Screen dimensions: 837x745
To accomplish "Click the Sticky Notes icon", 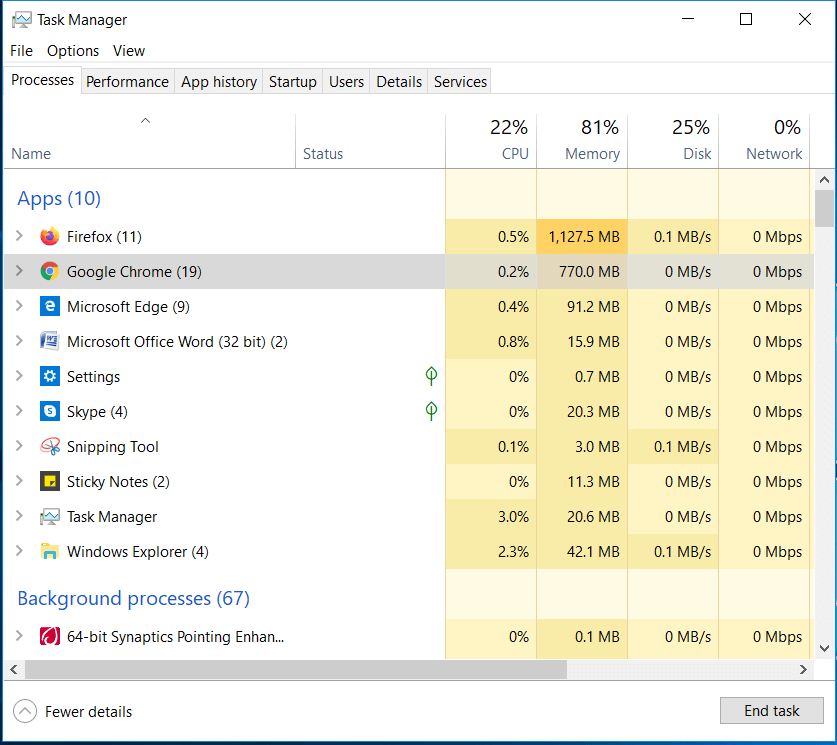I will coord(50,481).
